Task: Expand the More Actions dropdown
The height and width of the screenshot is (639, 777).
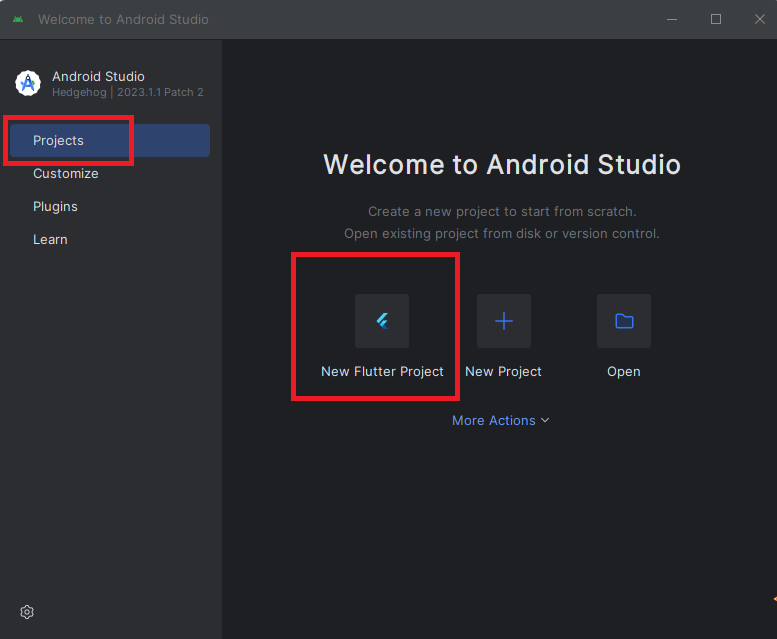Action: (500, 421)
